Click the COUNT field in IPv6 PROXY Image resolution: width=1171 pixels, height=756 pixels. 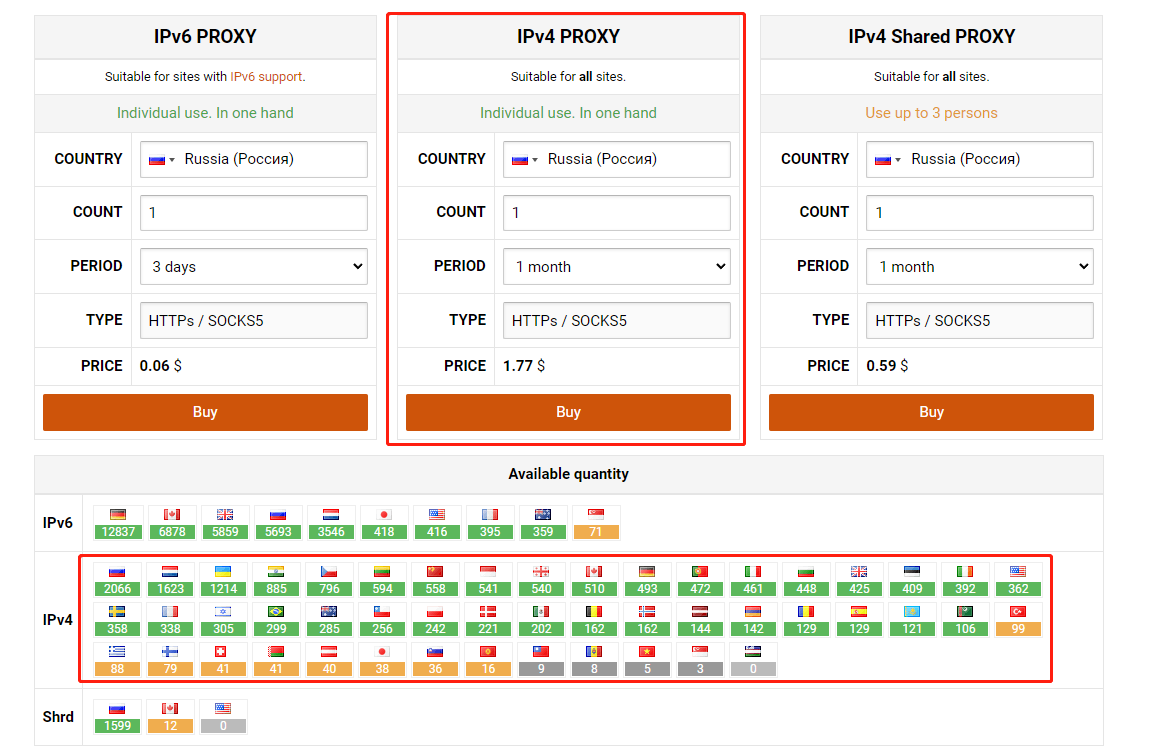[x=254, y=213]
